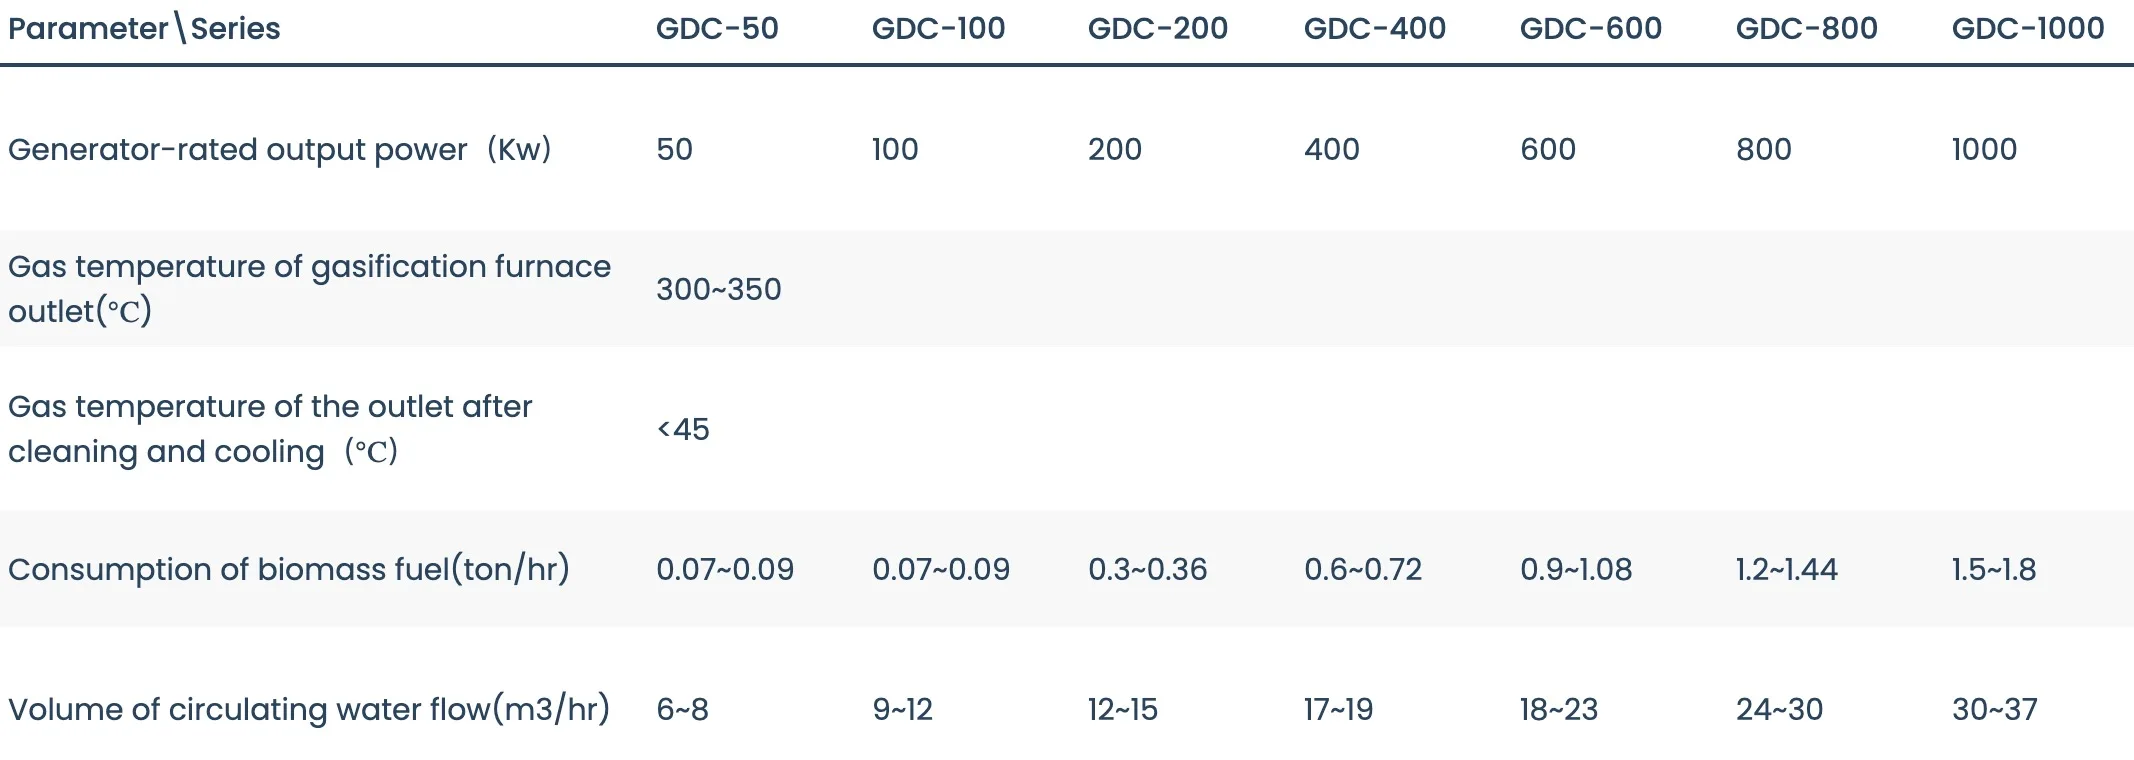This screenshot has height=760, width=2134.
Task: Select the GDC-400 column header
Action: (x=1374, y=29)
